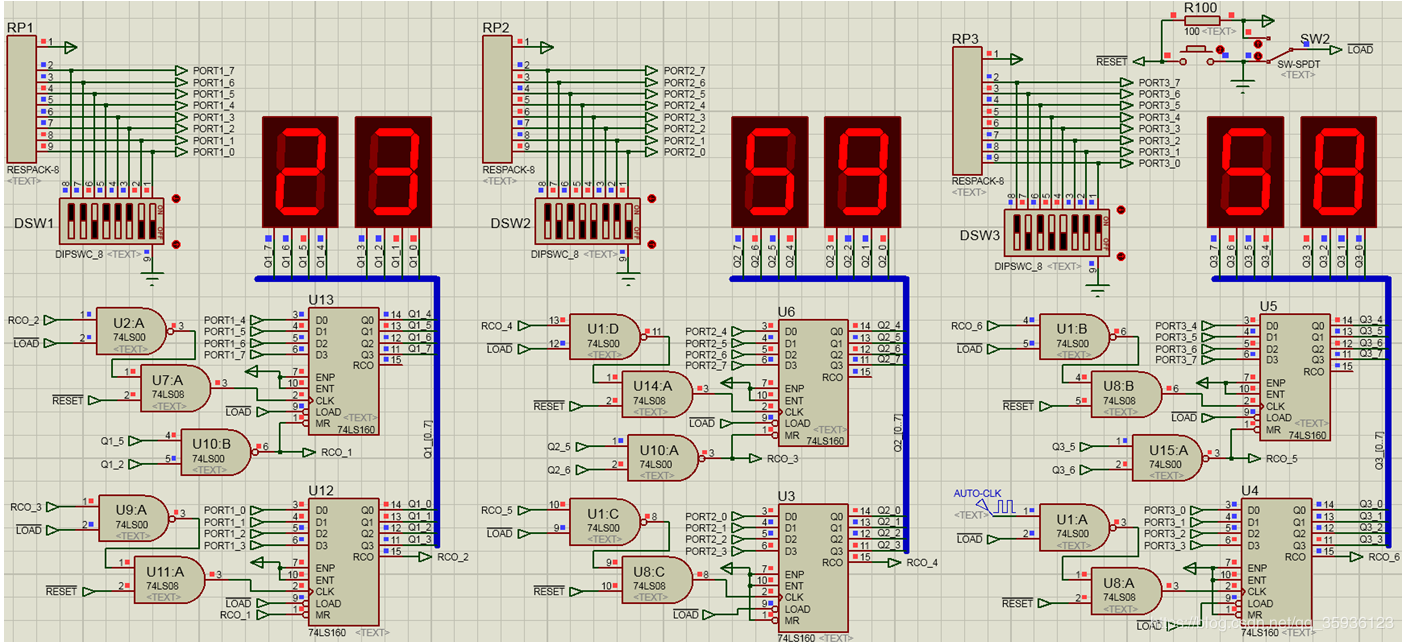Click the seven-segment display showing 8
1404x642 pixels.
point(1338,171)
